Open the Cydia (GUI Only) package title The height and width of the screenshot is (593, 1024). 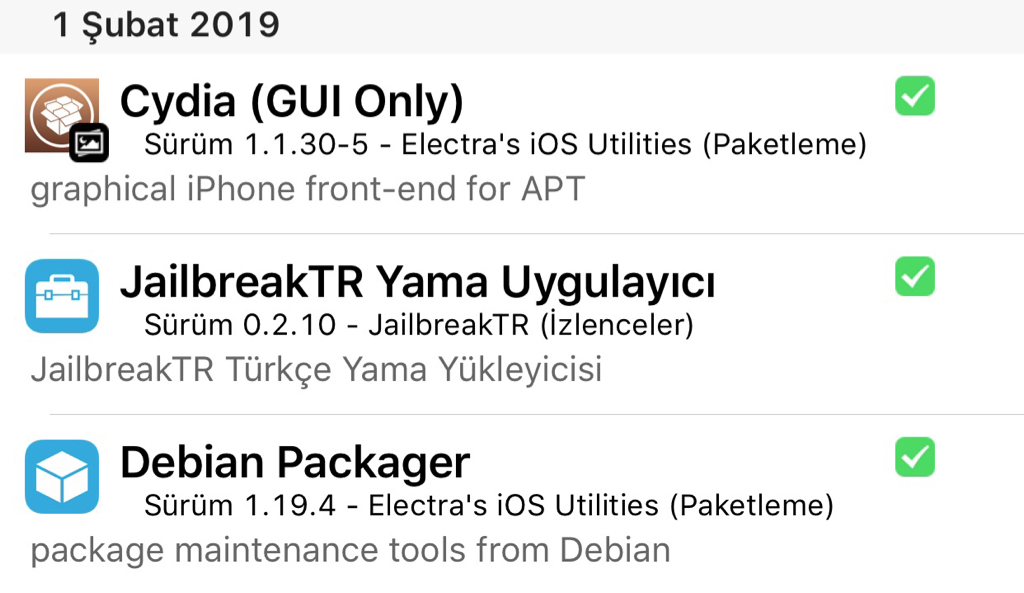tap(291, 101)
